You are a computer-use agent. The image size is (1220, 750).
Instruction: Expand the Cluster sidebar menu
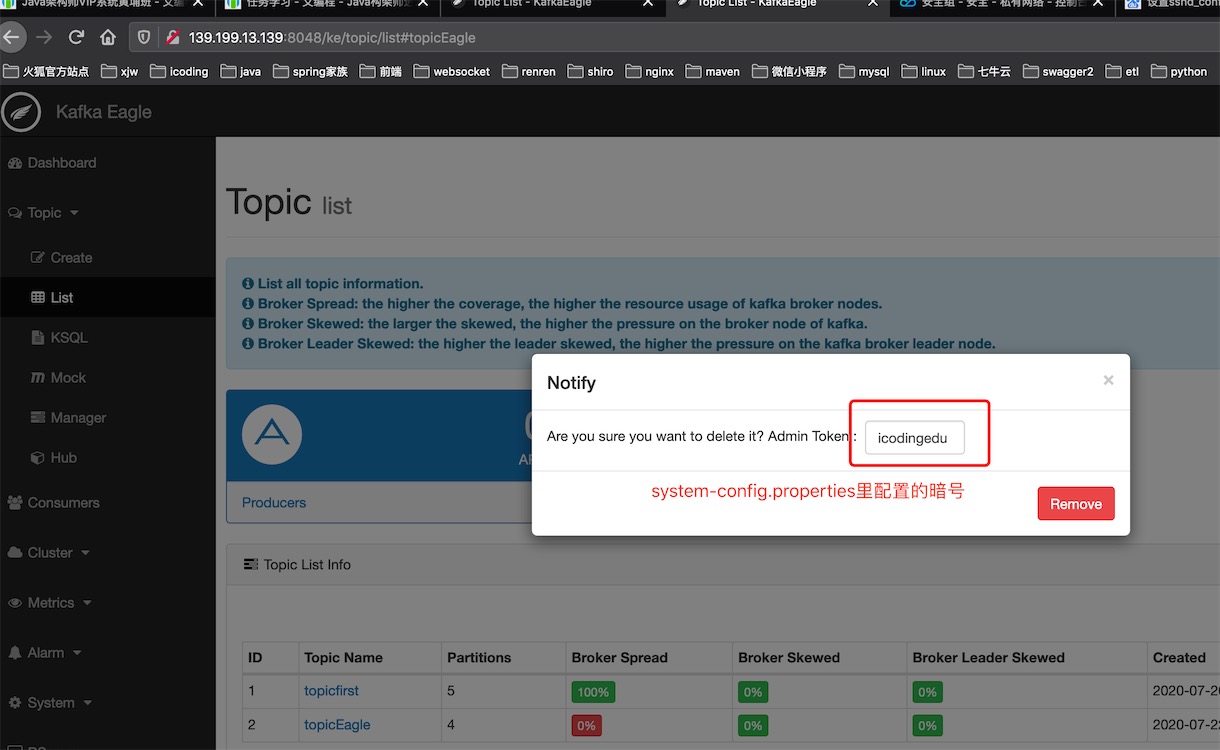tap(49, 553)
